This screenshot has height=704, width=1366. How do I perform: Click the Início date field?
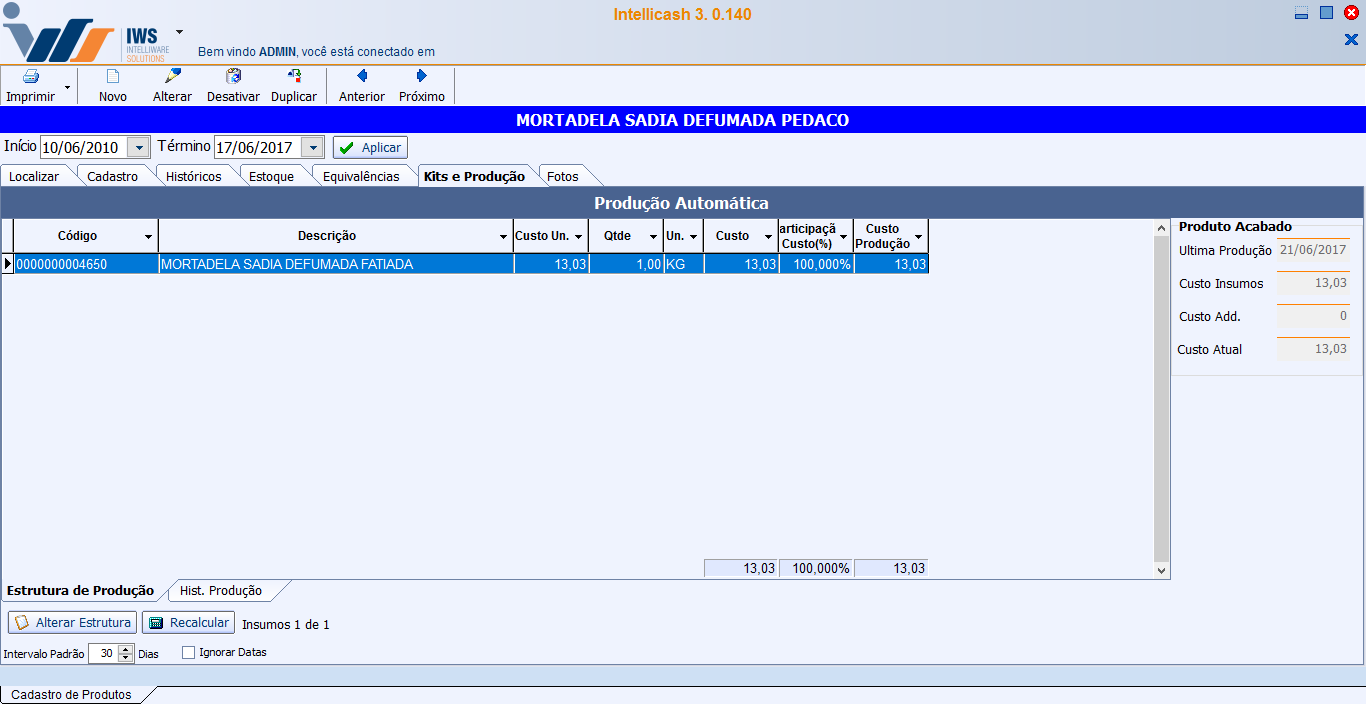click(85, 147)
